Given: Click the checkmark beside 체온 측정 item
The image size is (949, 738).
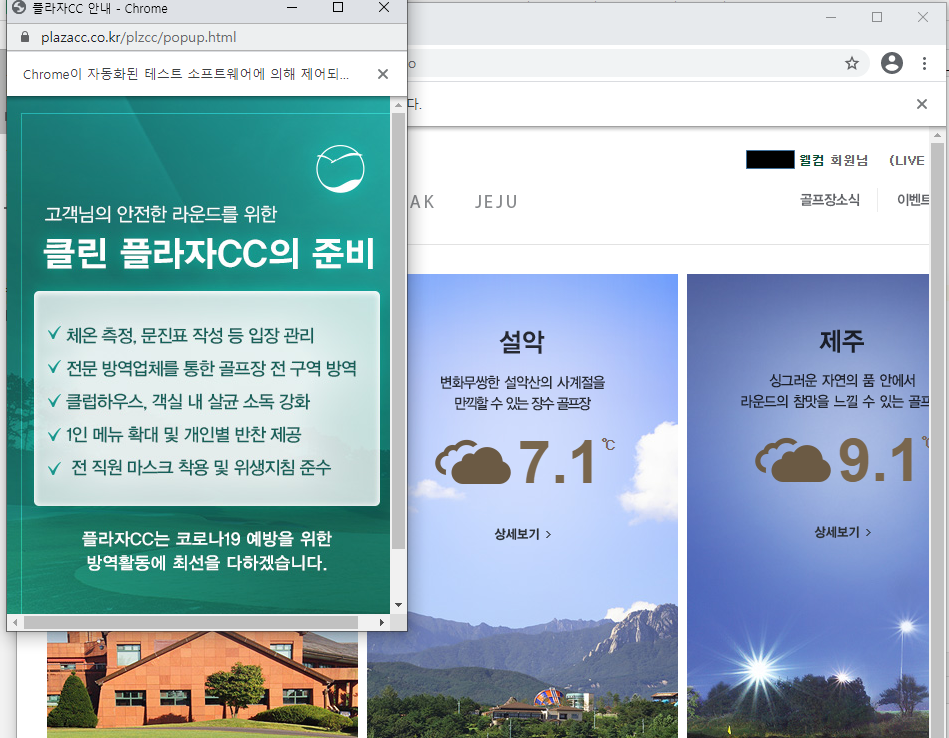Looking at the screenshot, I should [x=54, y=334].
